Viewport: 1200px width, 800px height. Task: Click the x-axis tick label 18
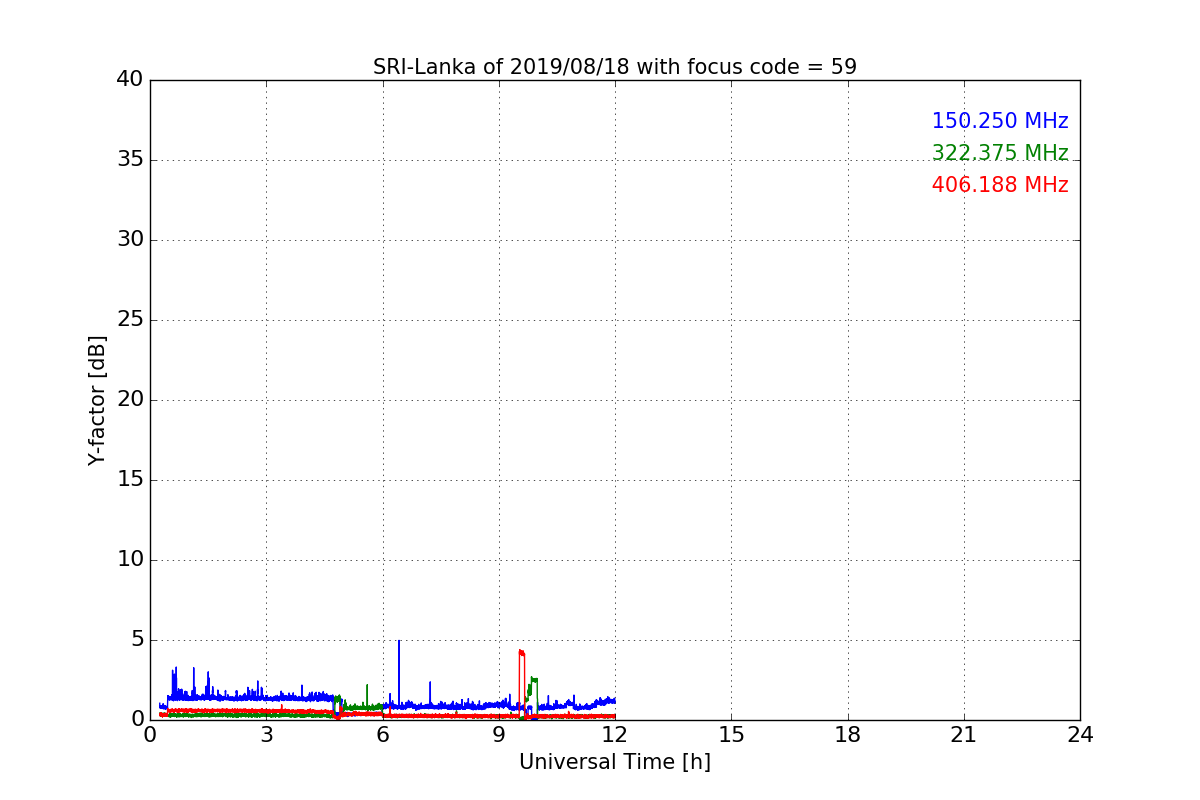point(848,736)
